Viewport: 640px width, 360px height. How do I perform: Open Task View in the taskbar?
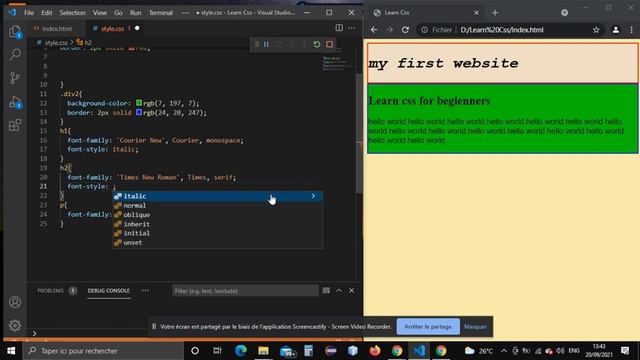click(x=217, y=351)
